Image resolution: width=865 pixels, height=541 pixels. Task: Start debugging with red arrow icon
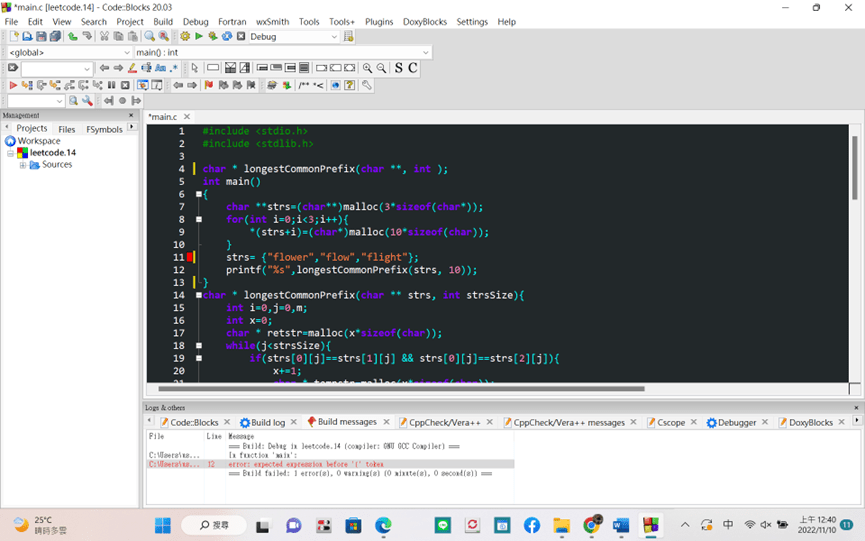pyautogui.click(x=13, y=86)
